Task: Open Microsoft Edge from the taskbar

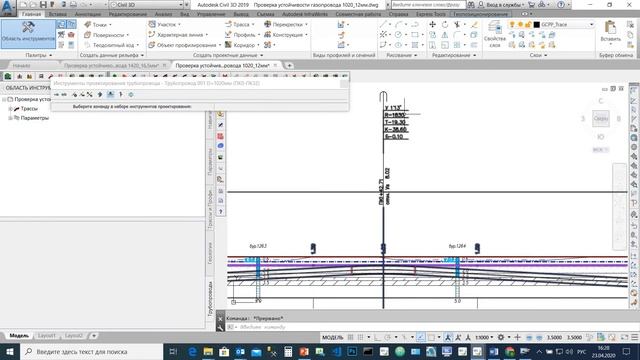Action: click(192, 351)
